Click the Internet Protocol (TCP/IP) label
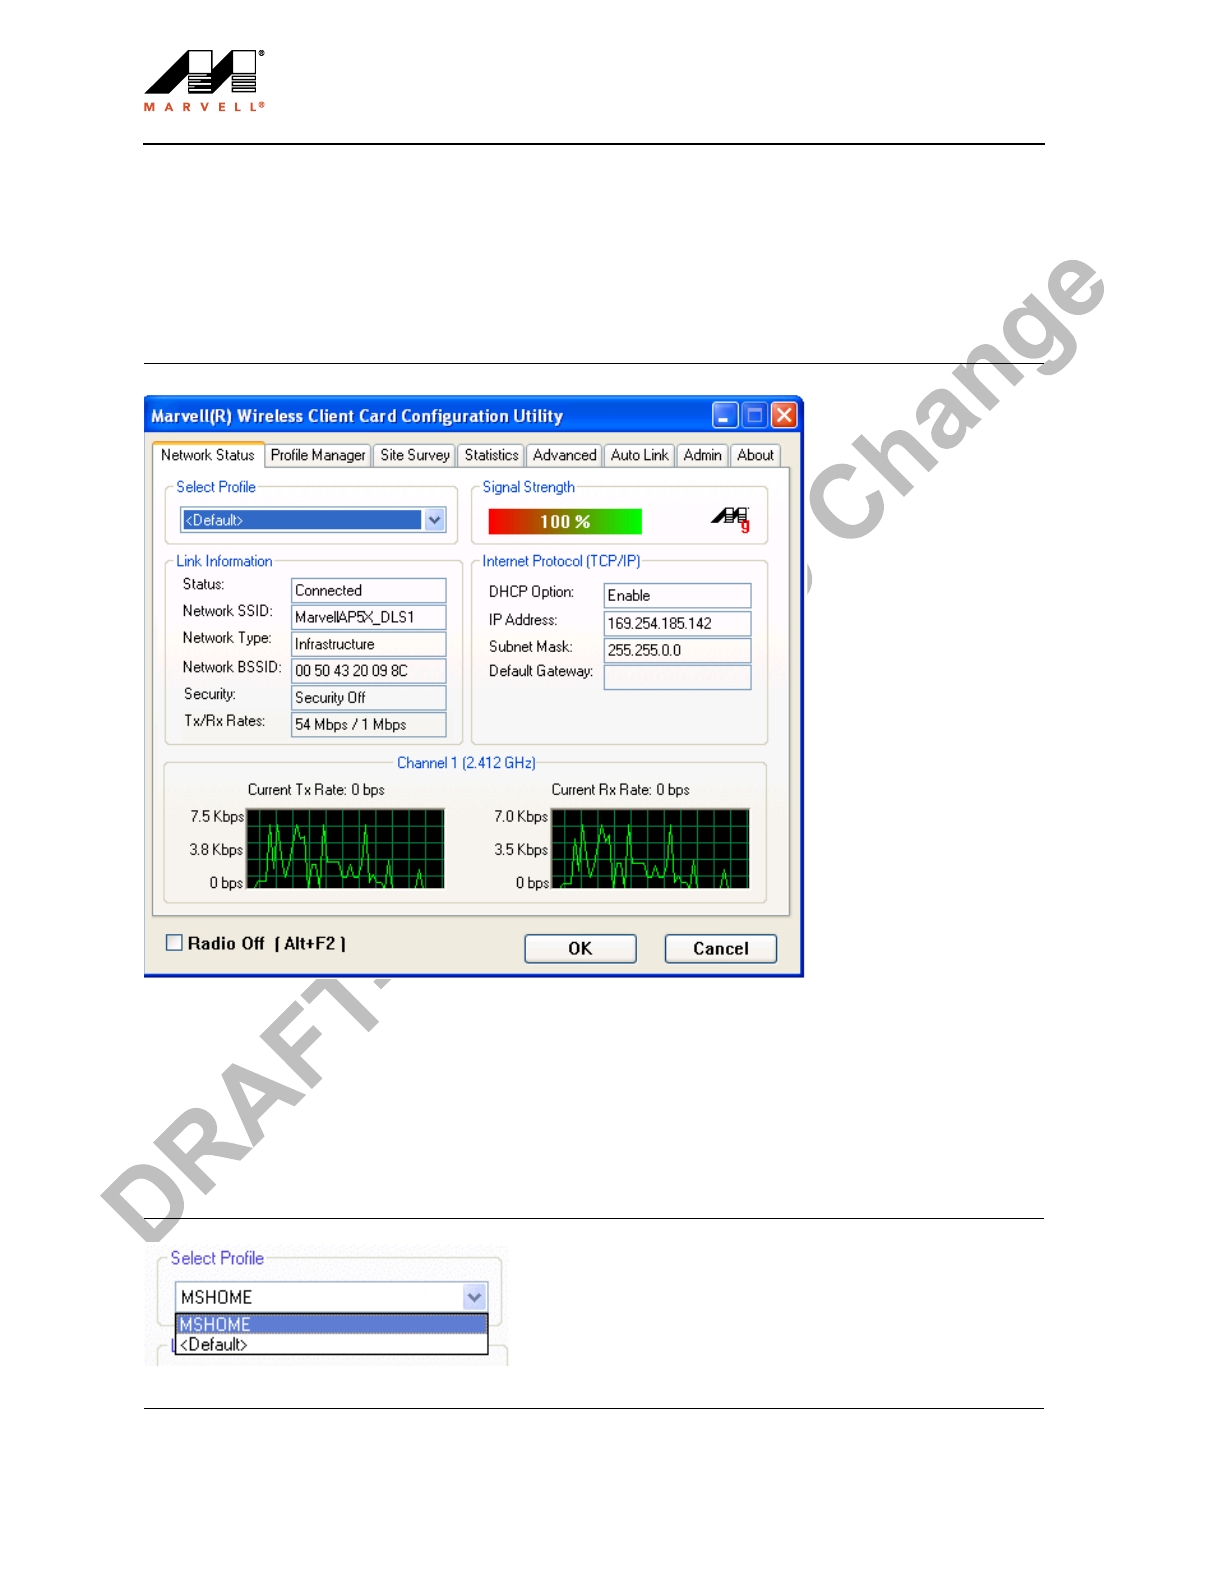This screenshot has height=1584, width=1224. tap(561, 562)
